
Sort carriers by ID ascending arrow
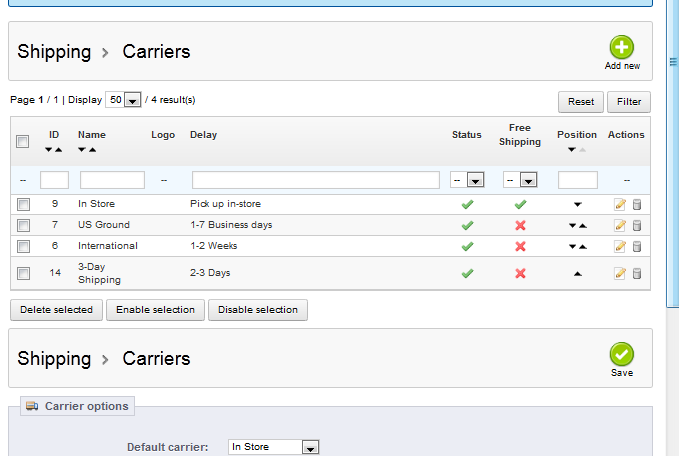(x=59, y=150)
